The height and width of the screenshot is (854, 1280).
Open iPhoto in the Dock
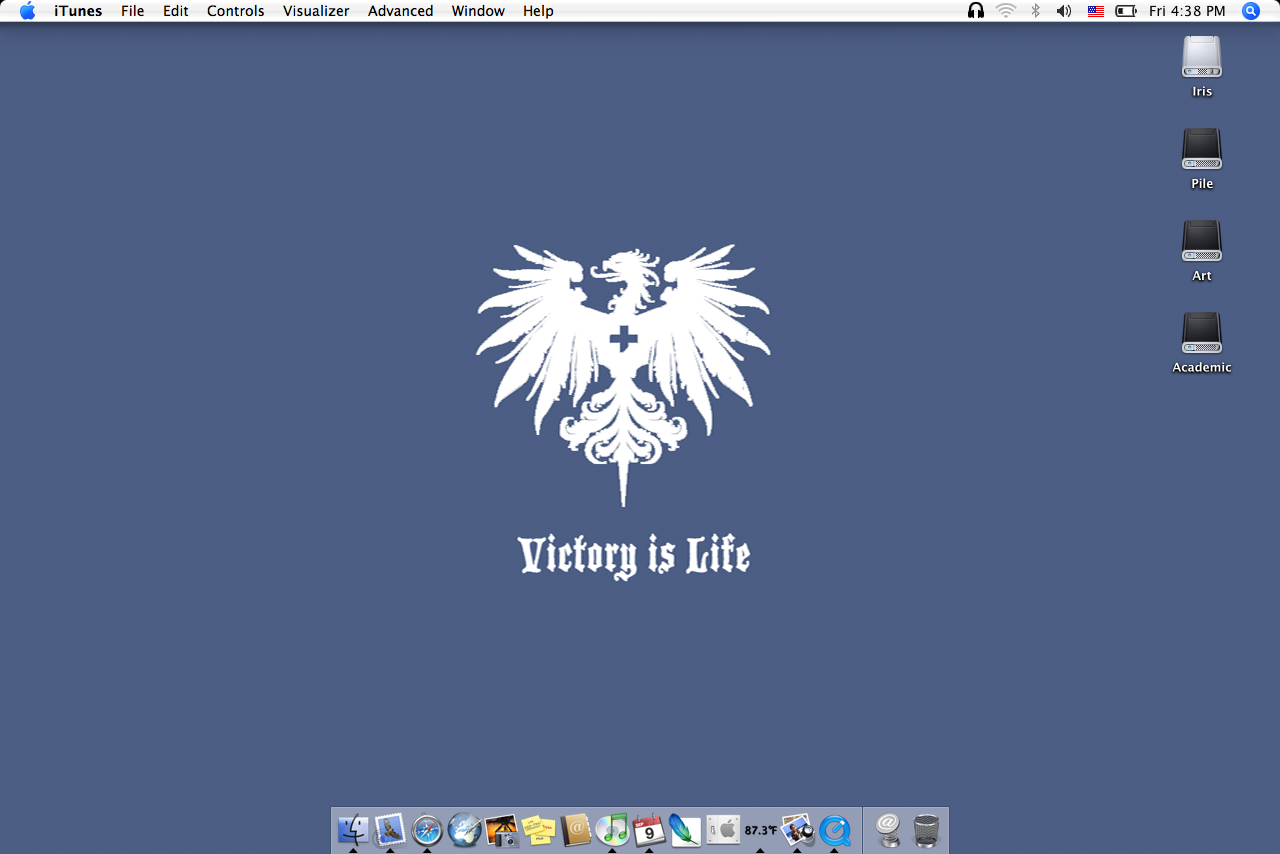(797, 829)
